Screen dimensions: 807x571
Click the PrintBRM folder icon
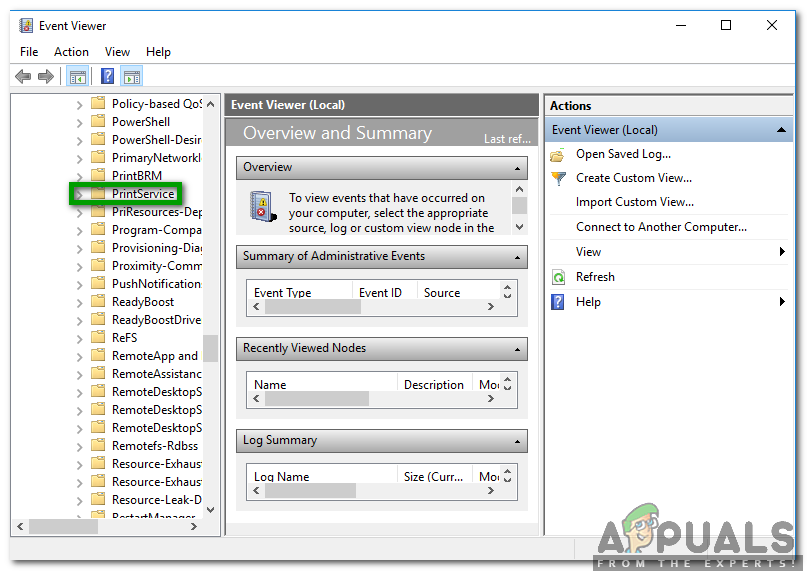pos(98,175)
